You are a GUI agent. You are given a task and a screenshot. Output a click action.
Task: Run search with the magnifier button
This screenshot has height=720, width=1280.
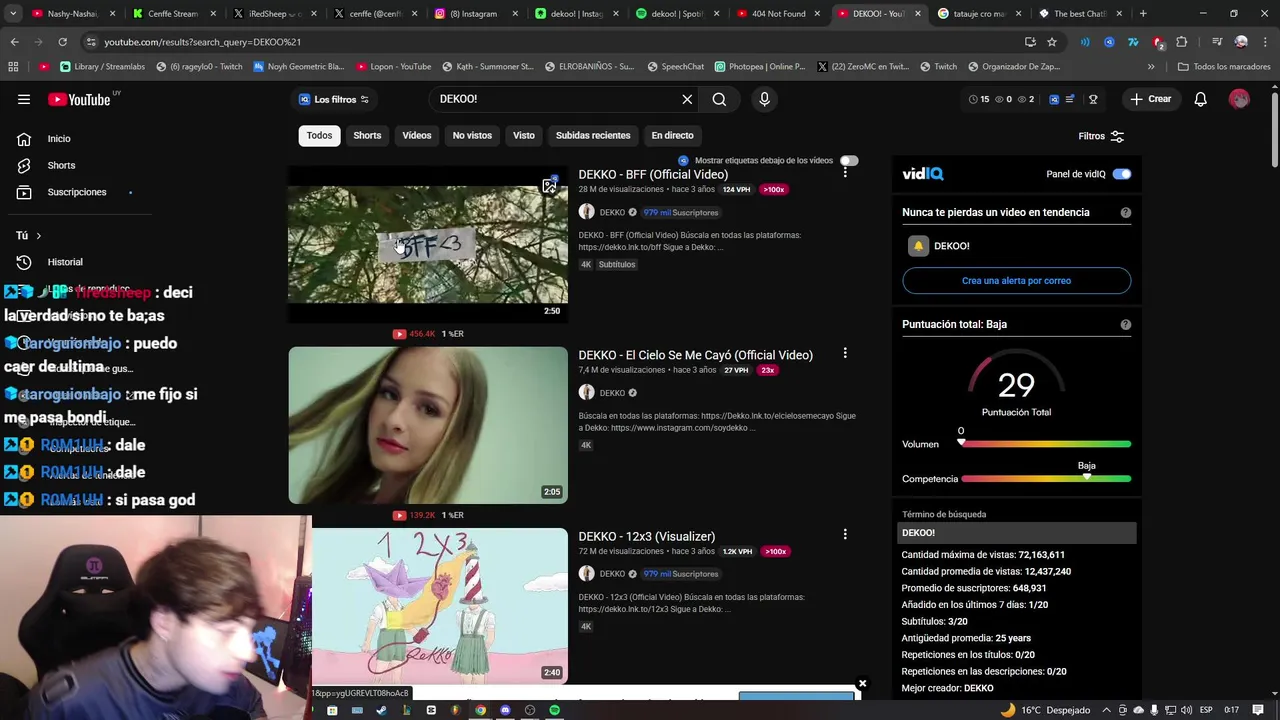[x=719, y=99]
